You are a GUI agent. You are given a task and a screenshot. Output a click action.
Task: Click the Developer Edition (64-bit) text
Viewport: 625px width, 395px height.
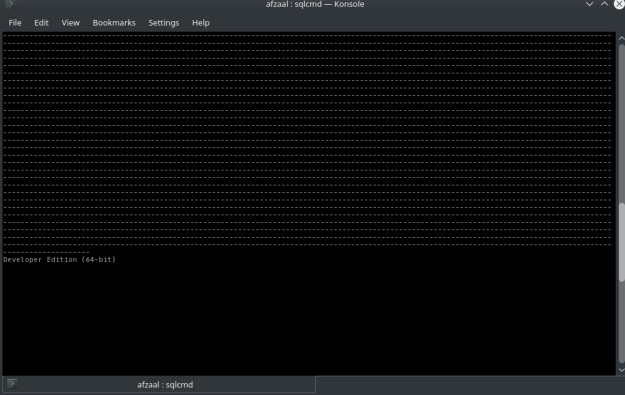[60, 259]
